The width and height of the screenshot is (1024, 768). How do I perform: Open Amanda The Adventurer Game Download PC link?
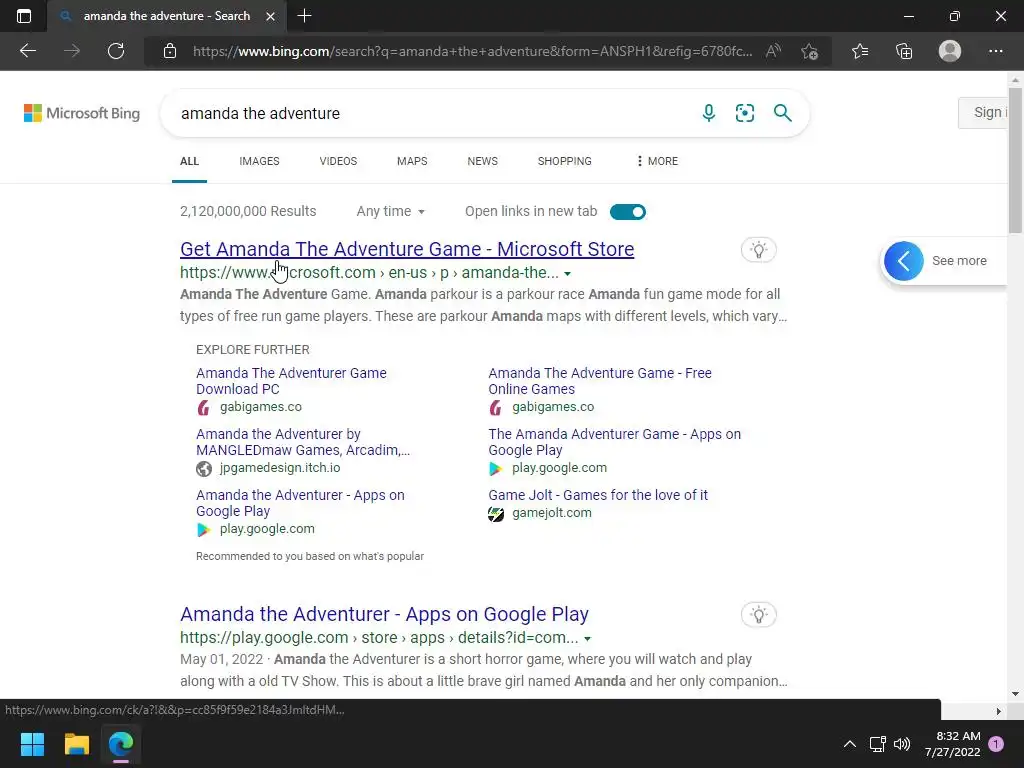coord(291,381)
